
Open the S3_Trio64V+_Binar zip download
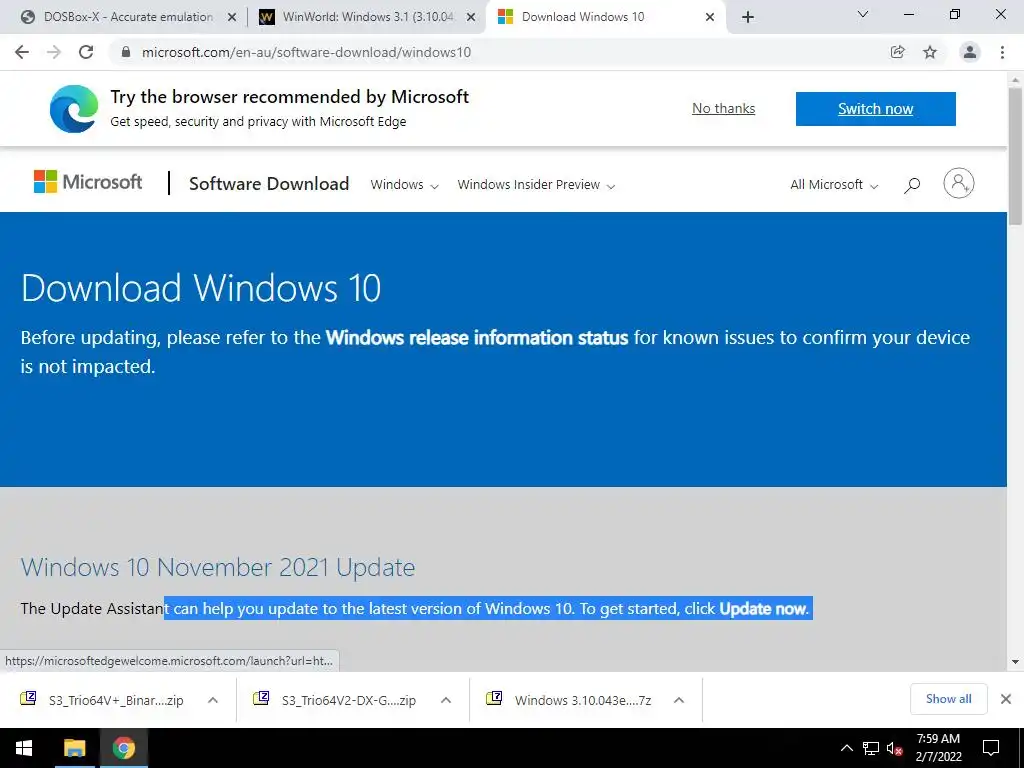116,700
